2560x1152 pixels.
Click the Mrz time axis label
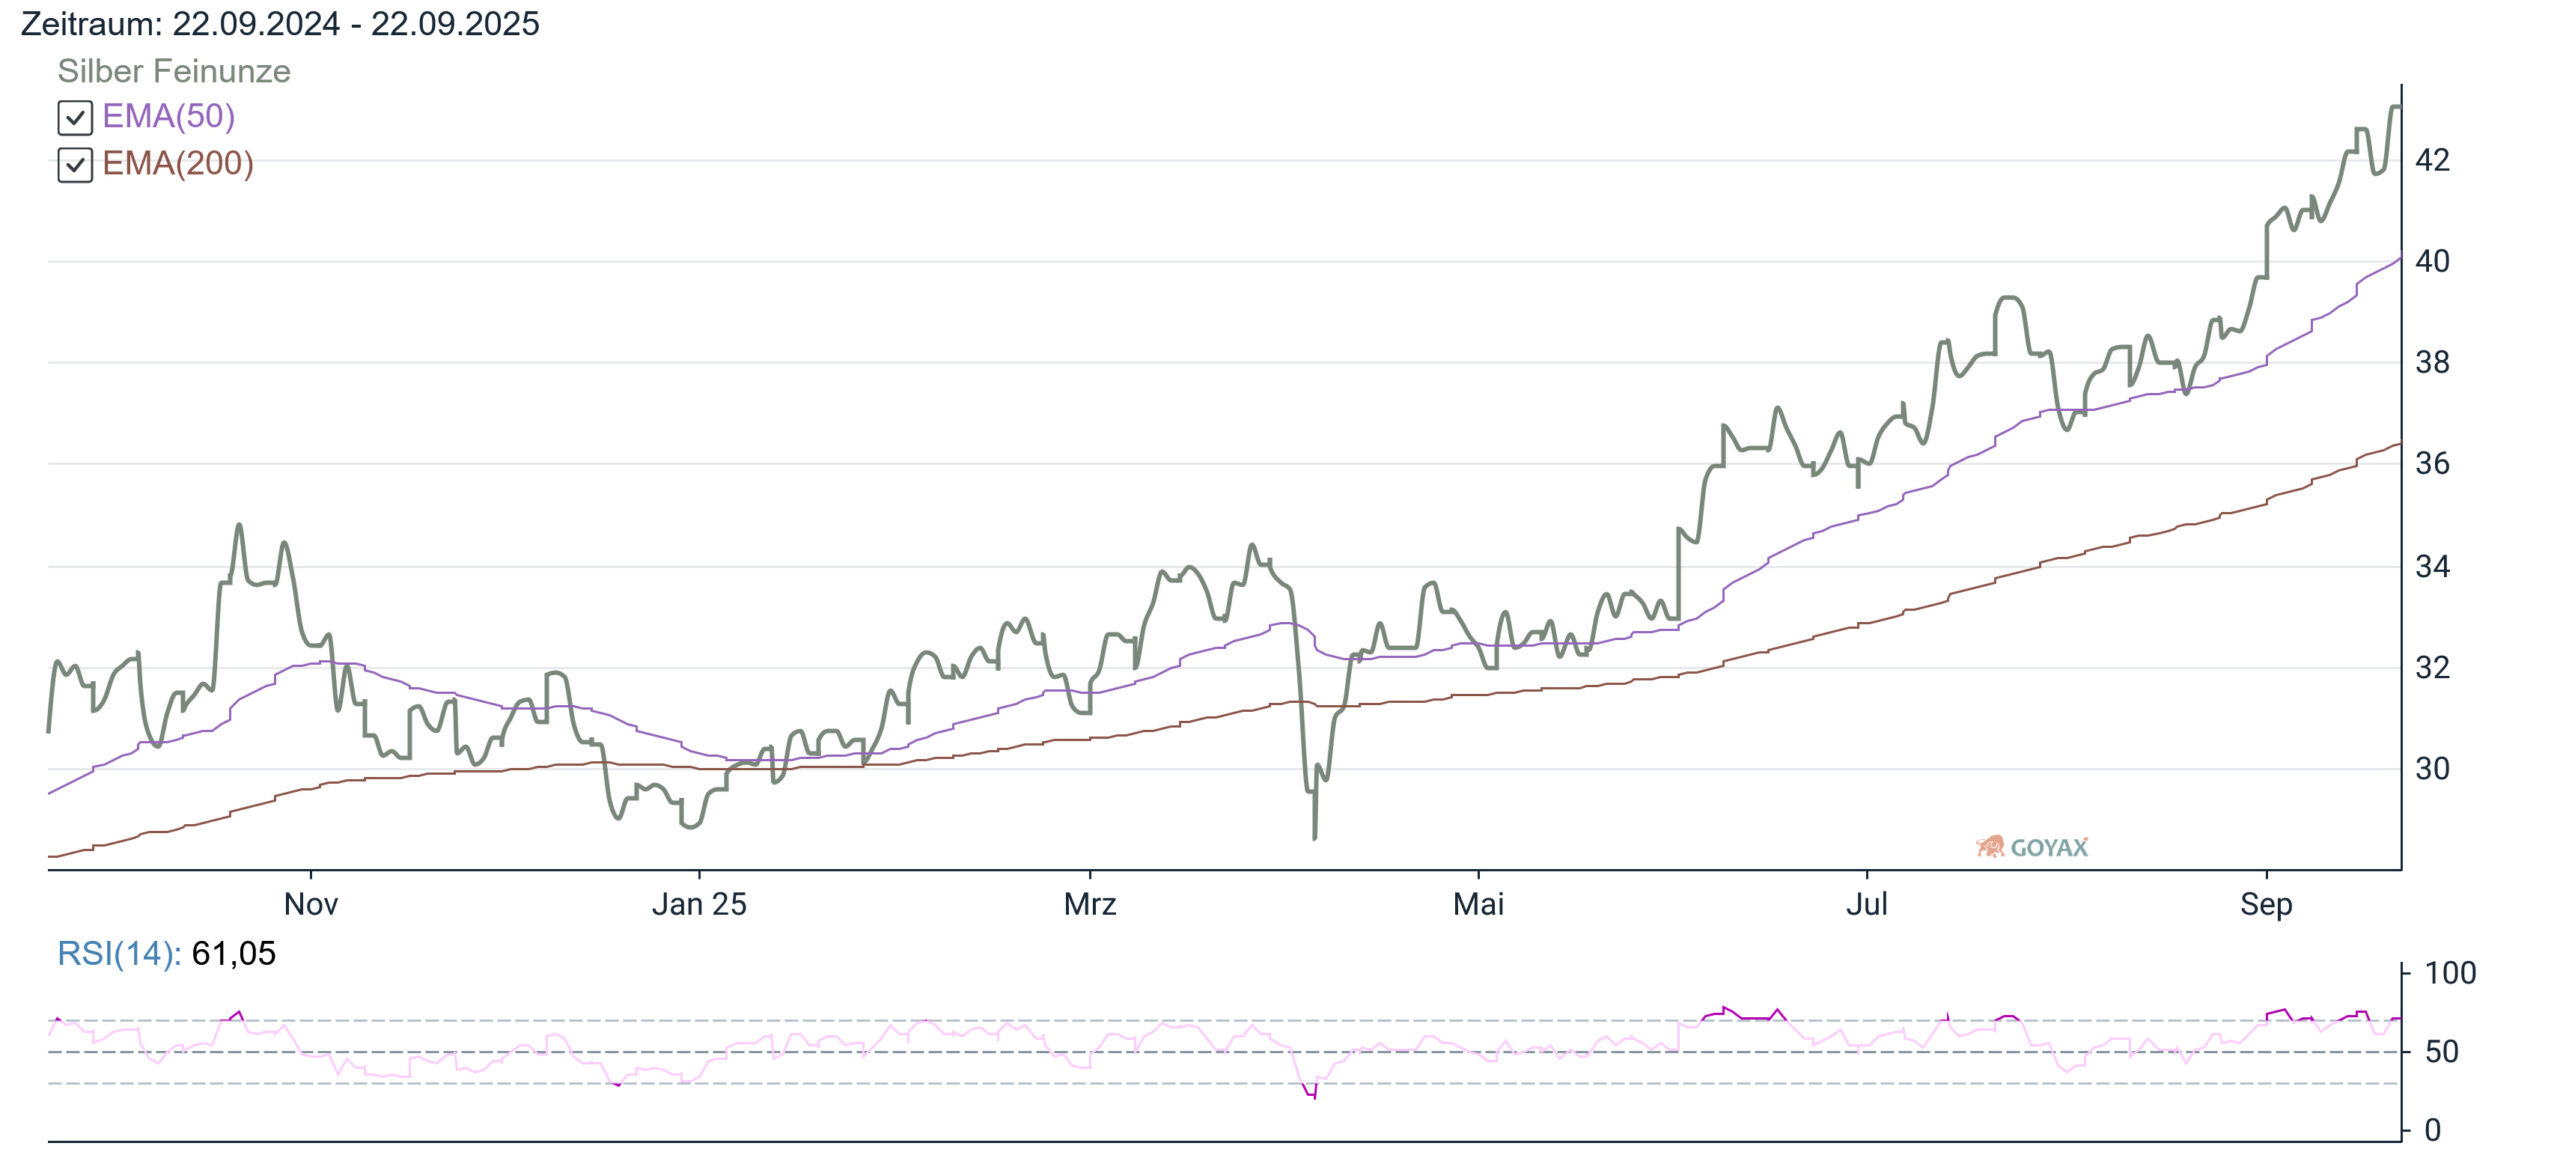(x=1090, y=904)
